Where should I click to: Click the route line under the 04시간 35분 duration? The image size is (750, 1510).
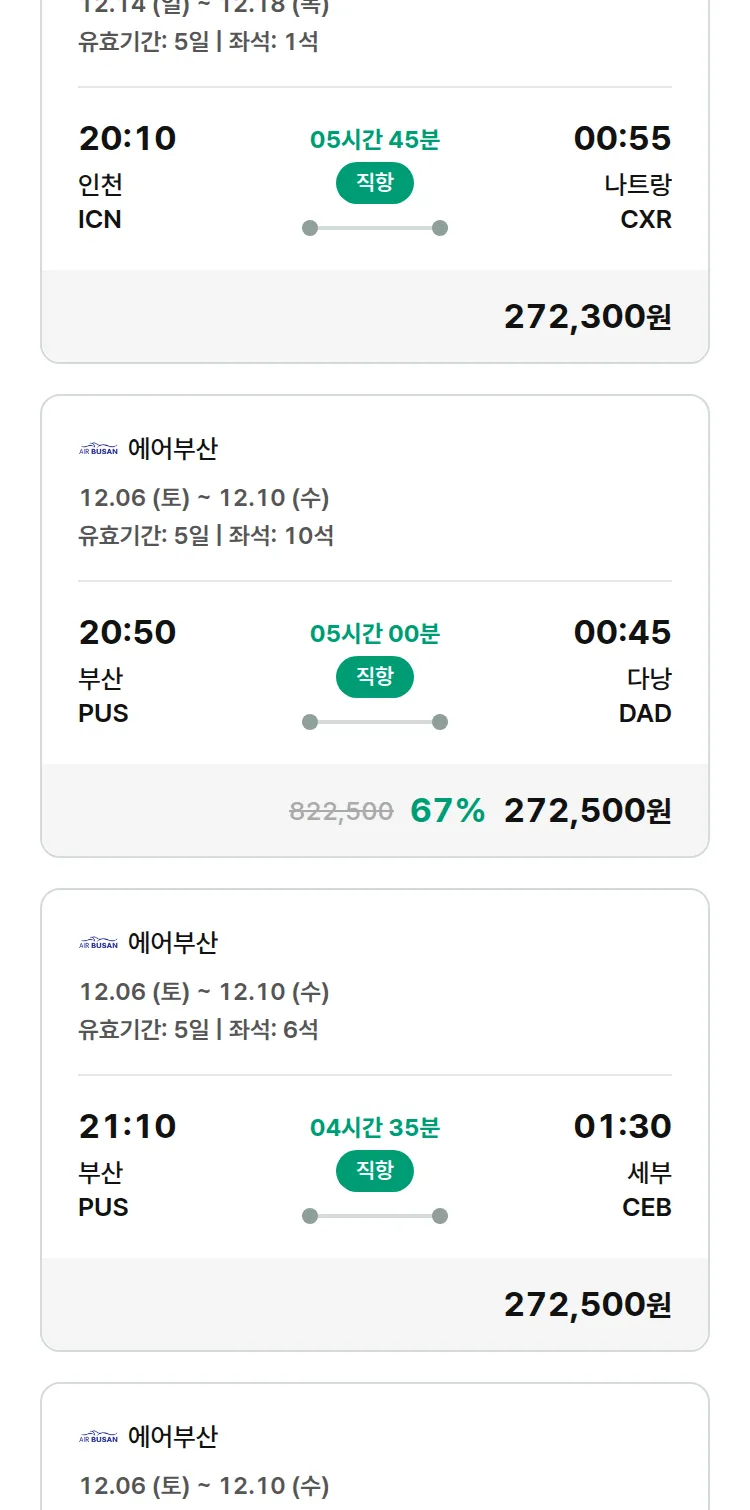point(375,1216)
